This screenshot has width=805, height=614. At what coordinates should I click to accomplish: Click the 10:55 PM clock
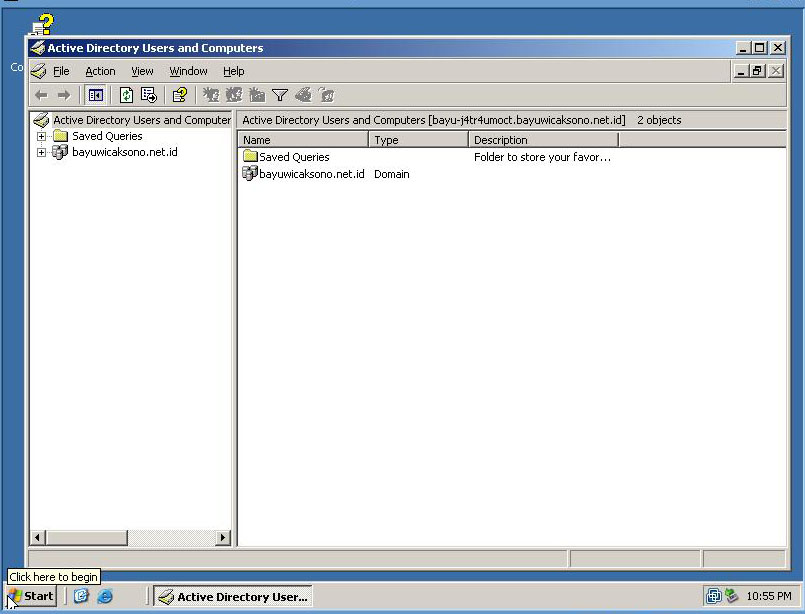pos(769,596)
